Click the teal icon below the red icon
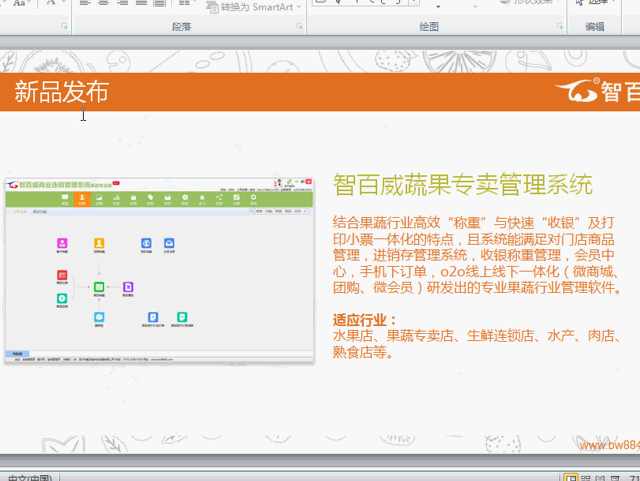This screenshot has width=640, height=481. (62, 298)
